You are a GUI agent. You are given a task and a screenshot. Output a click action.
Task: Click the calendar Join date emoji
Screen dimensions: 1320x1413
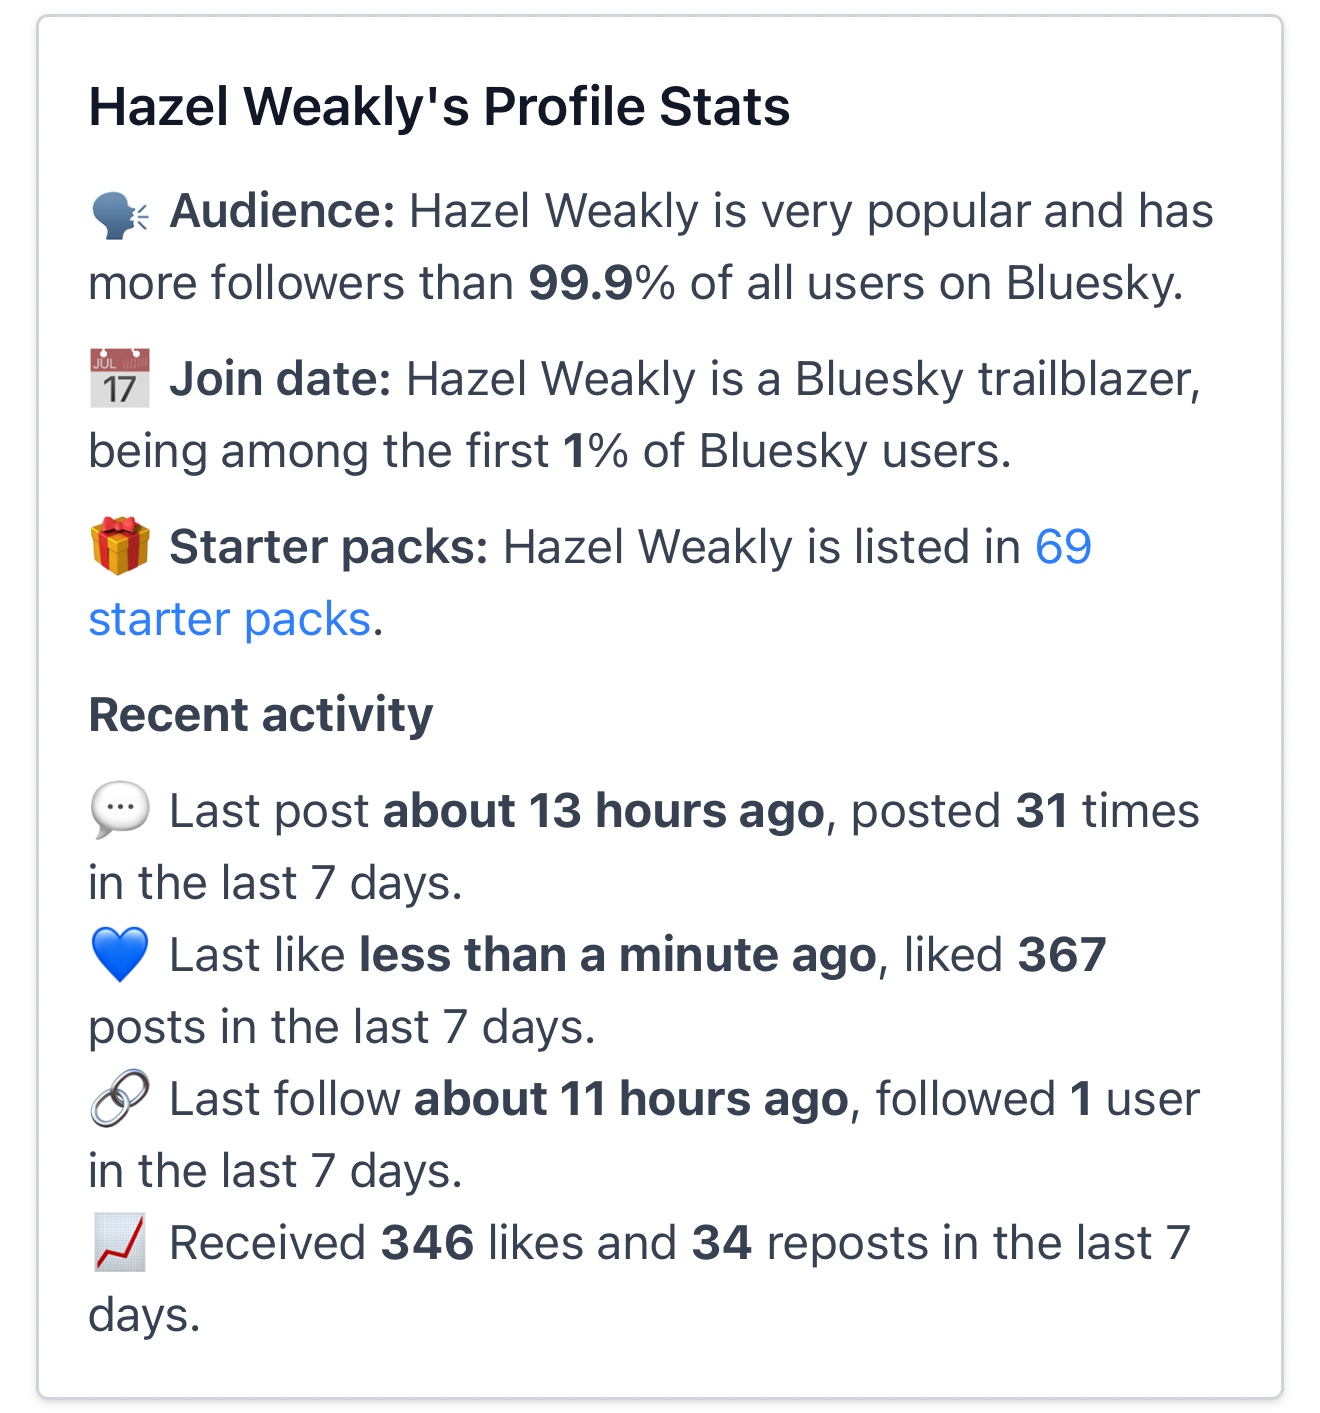coord(120,379)
